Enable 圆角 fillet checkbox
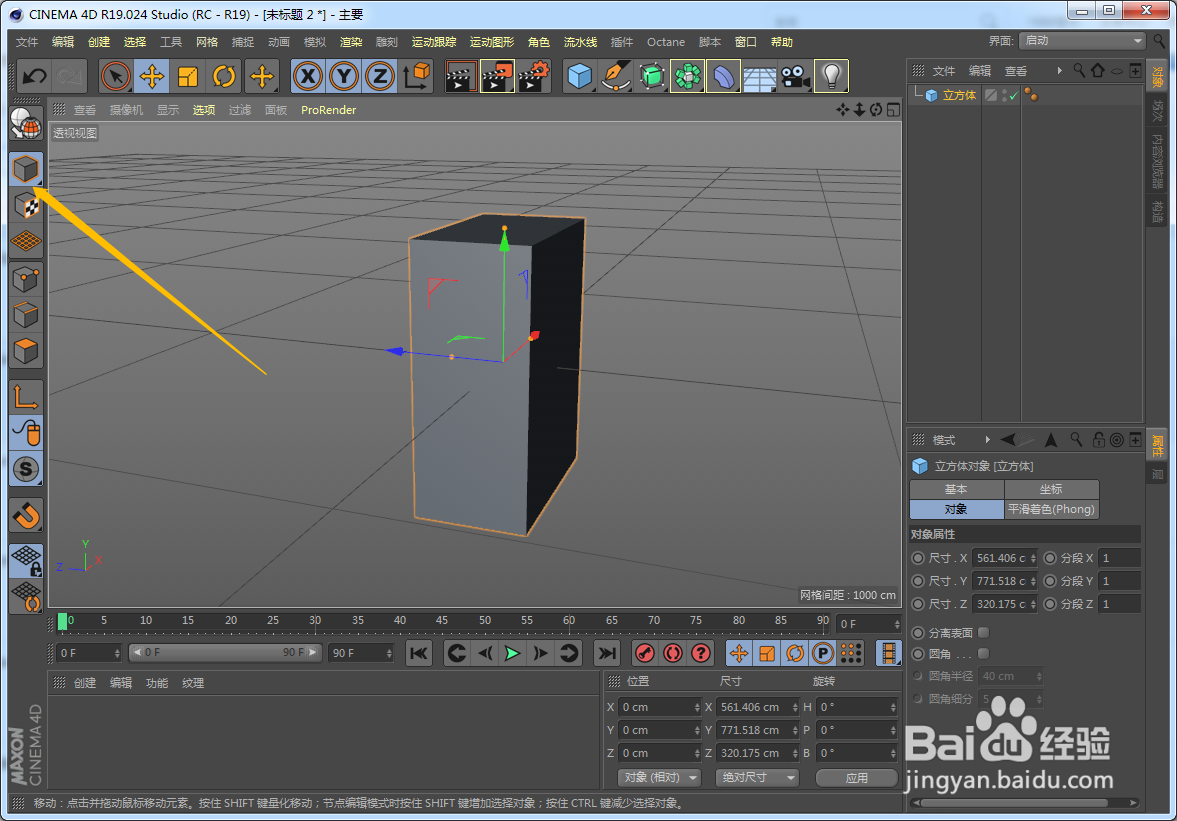 click(983, 654)
